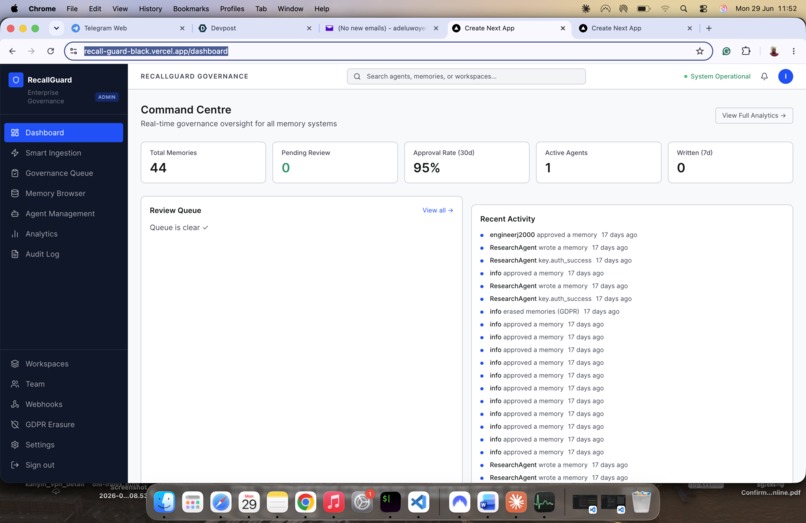Viewport: 806px width, 523px height.
Task: Open a new Chrome tab
Action: point(709,28)
